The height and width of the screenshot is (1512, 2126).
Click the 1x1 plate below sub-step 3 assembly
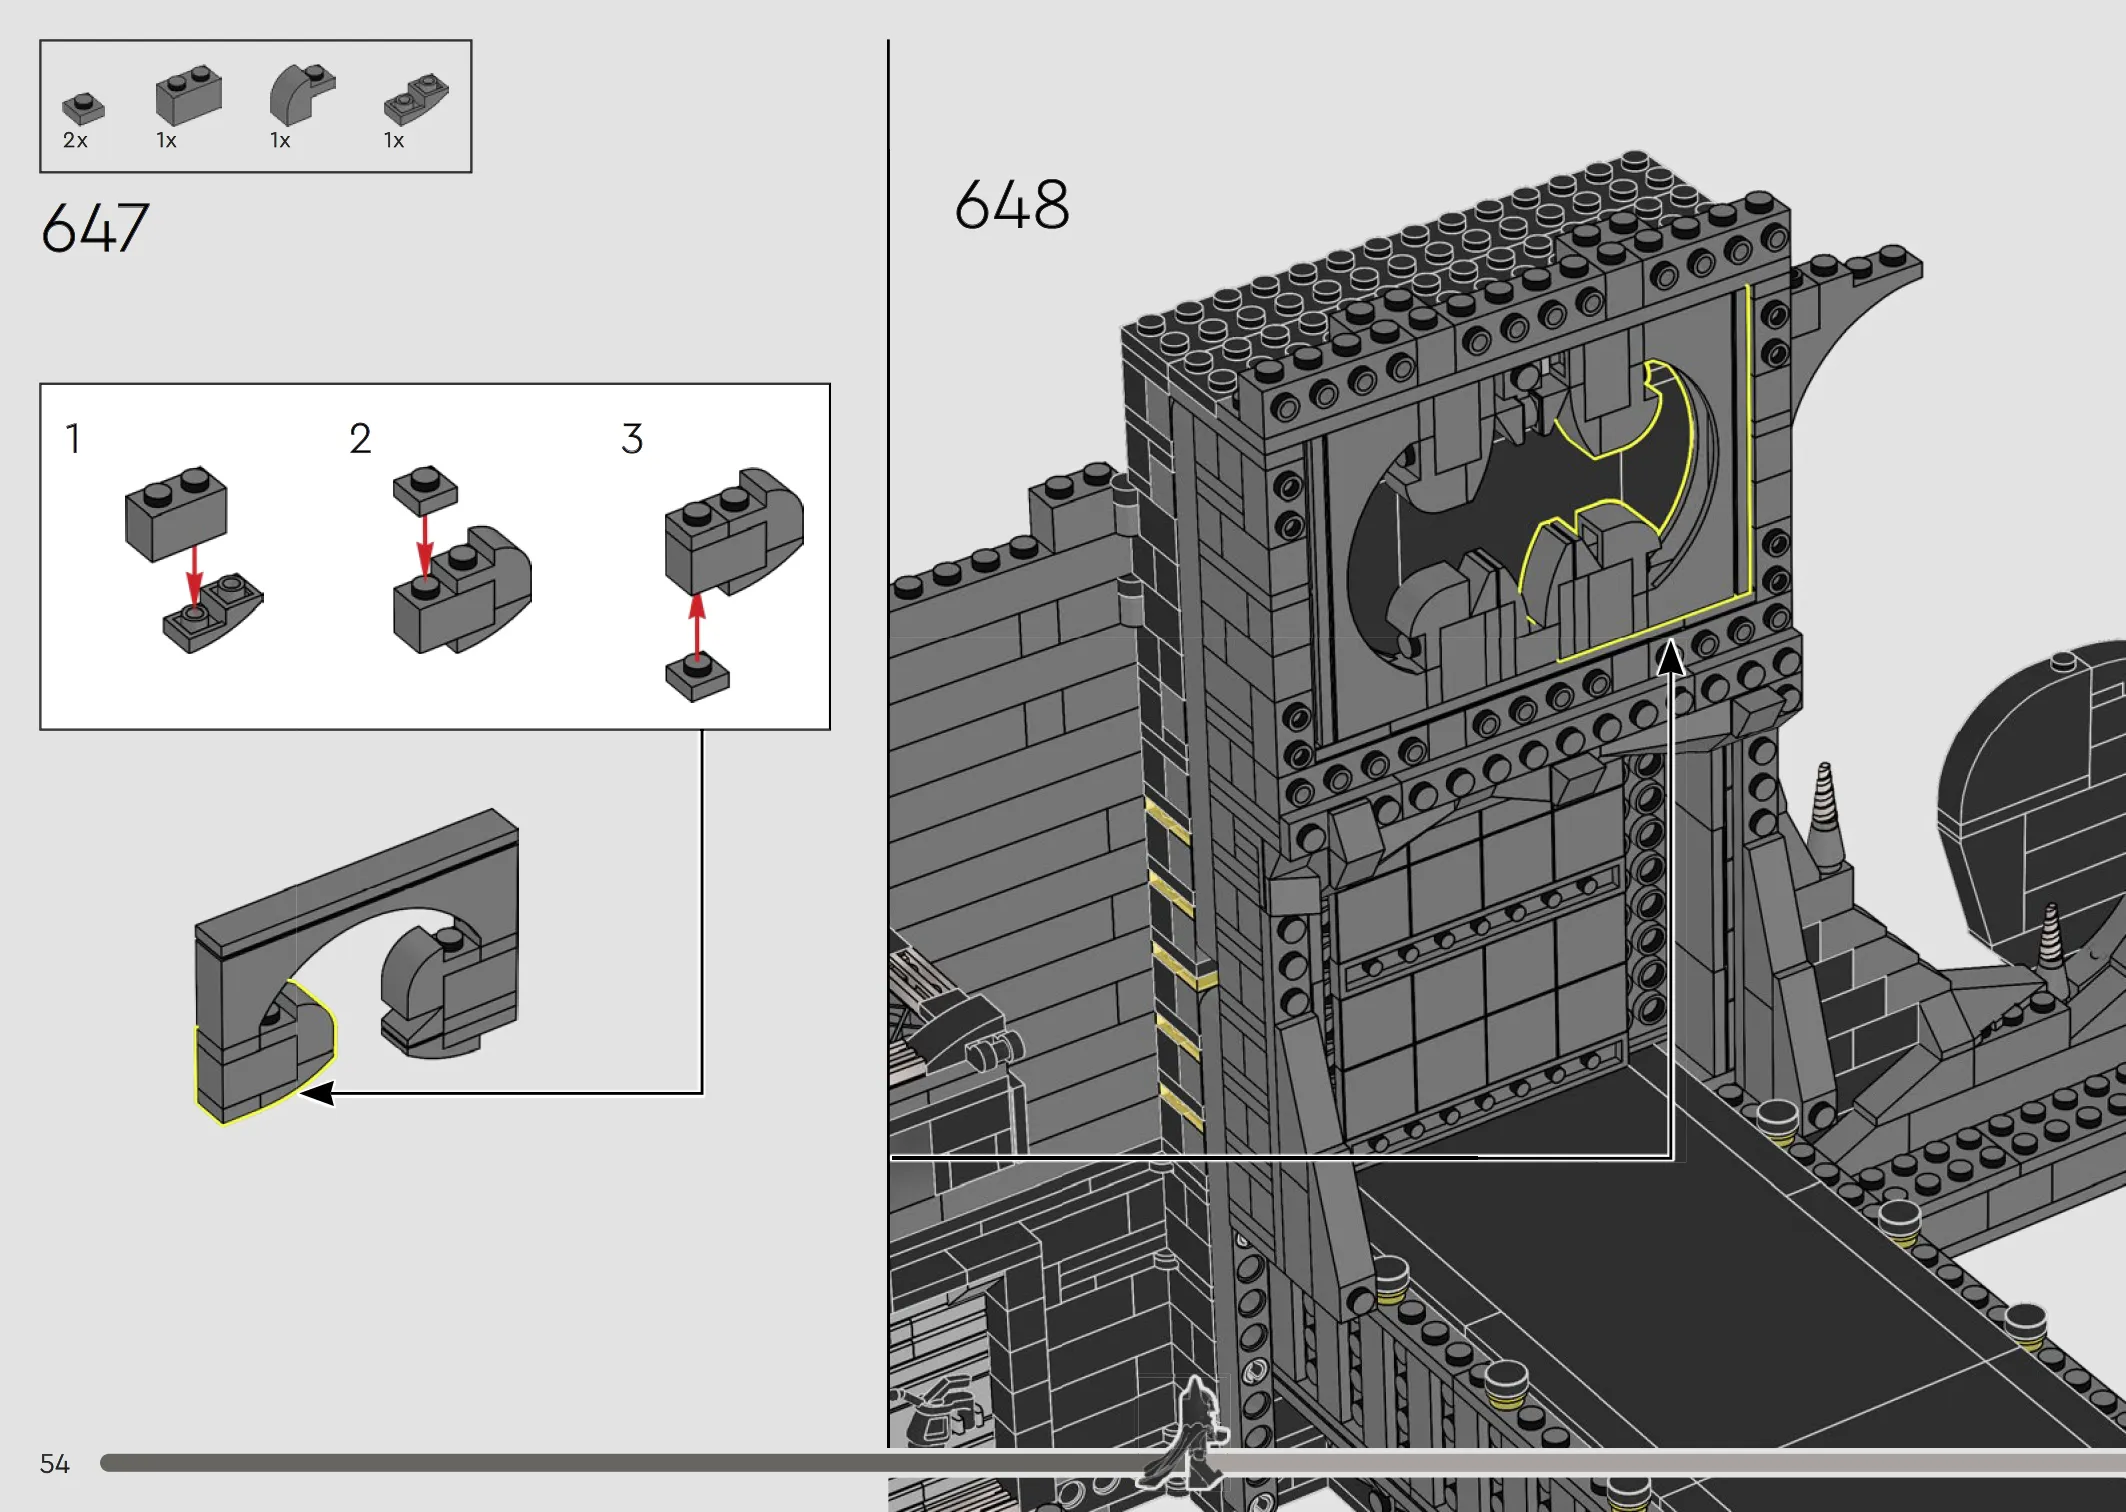(x=697, y=677)
